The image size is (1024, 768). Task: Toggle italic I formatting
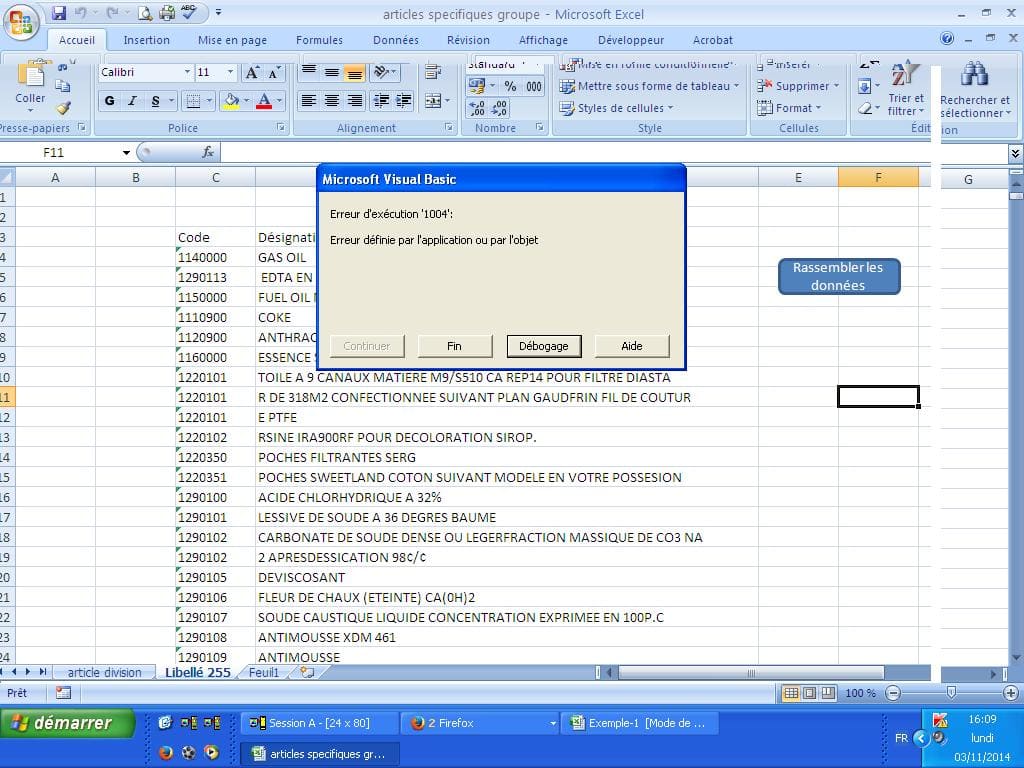[x=132, y=101]
